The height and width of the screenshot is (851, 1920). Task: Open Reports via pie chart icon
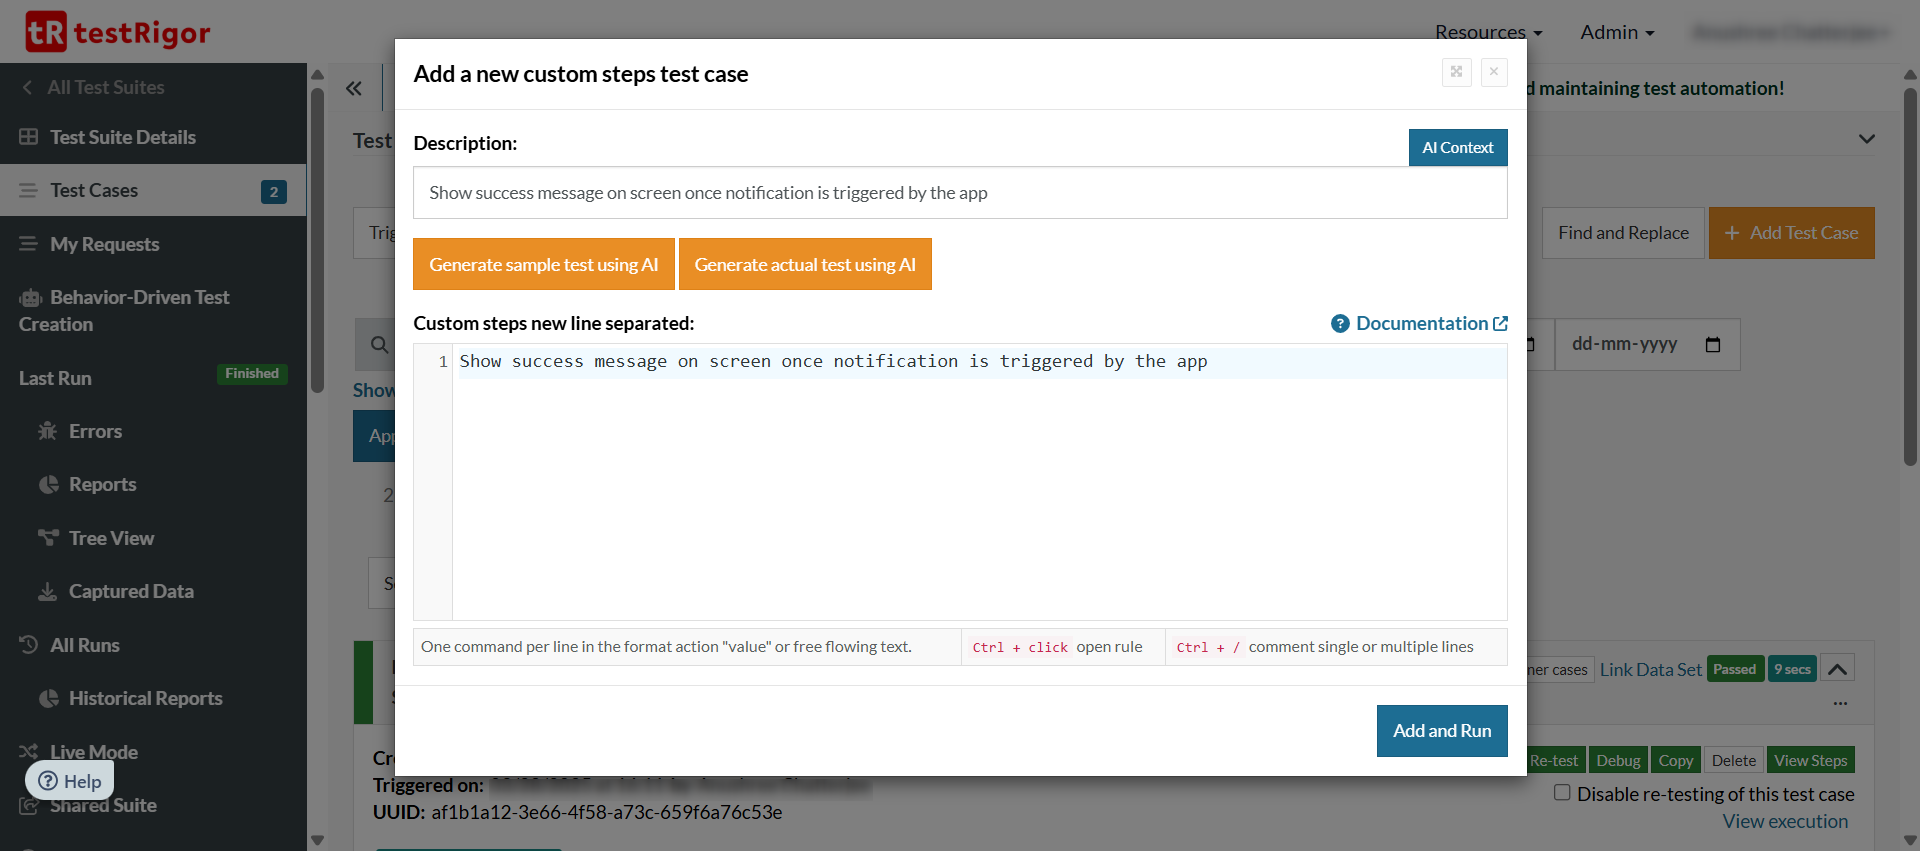tap(48, 485)
